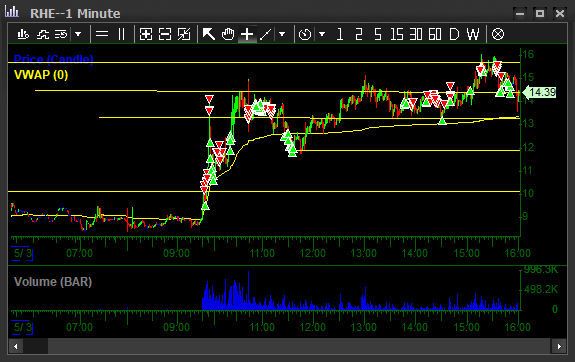Switch to the 2 minute interval
This screenshot has height=362, width=575.
(359, 34)
